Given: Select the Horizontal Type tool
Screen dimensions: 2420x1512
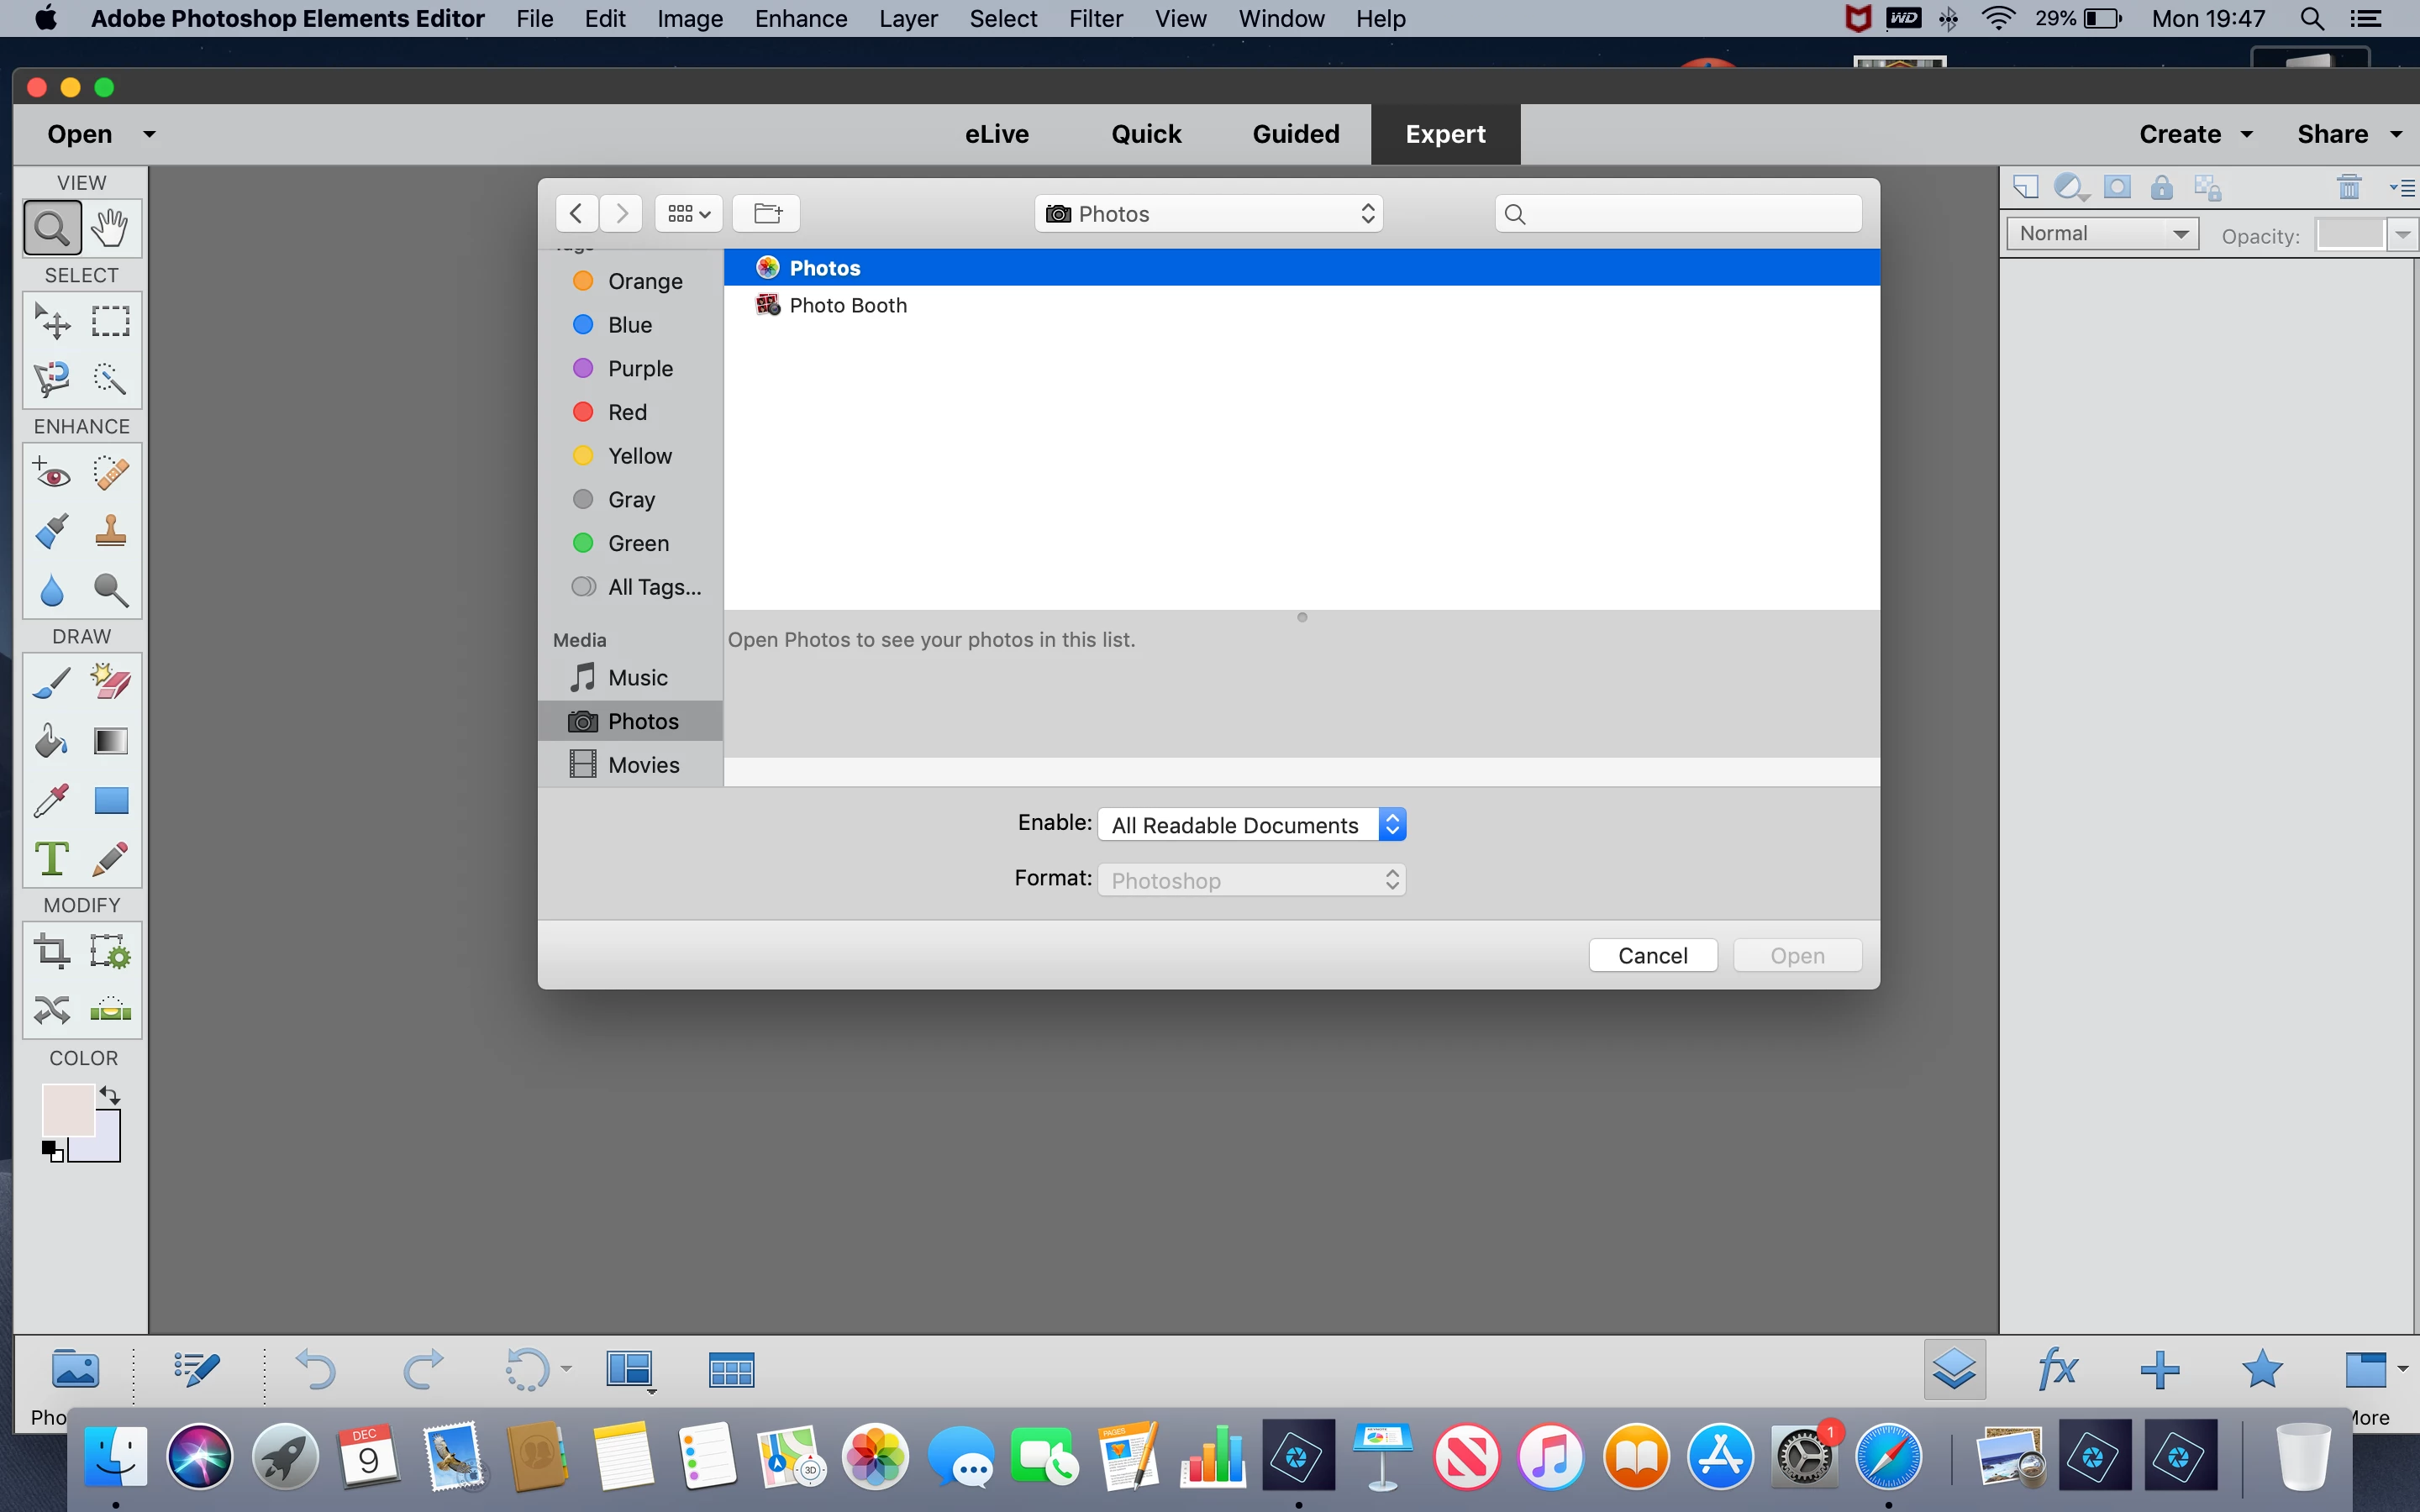Looking at the screenshot, I should 52,858.
